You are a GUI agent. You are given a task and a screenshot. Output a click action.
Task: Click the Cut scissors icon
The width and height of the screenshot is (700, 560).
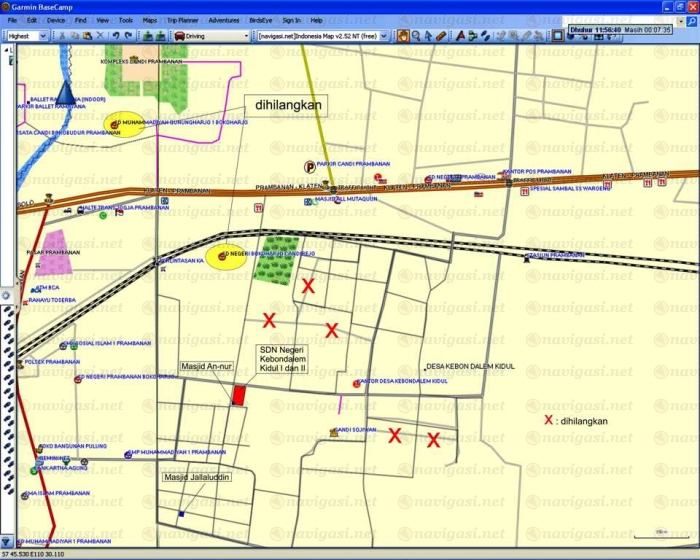[62, 36]
